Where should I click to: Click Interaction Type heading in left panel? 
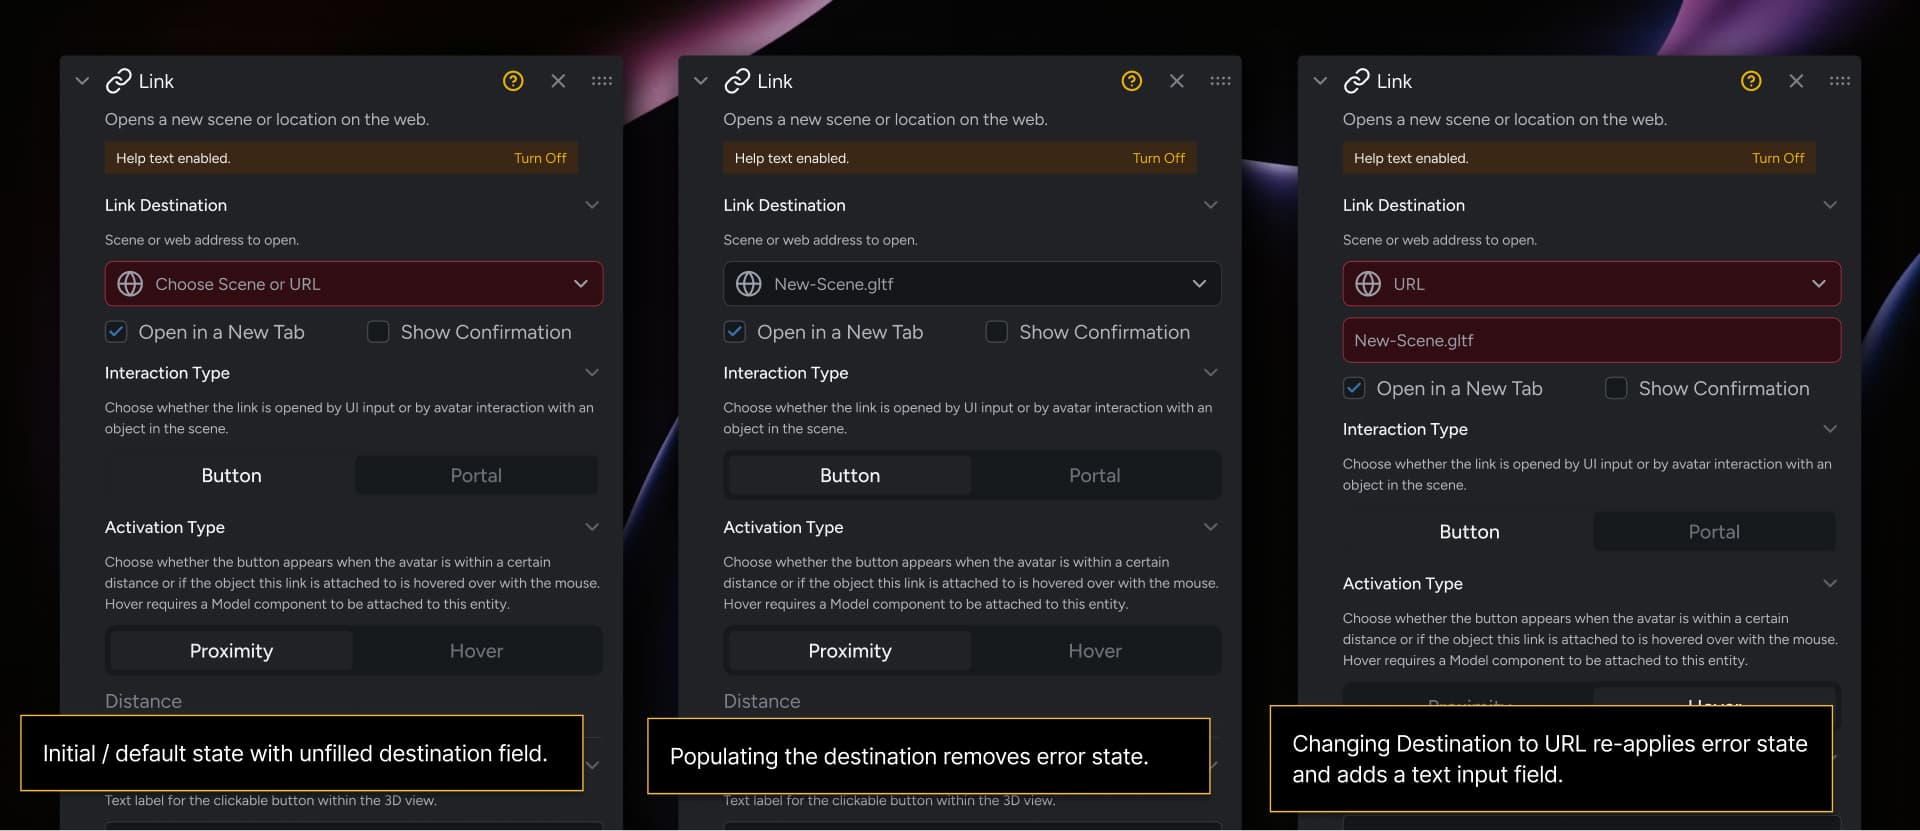click(x=167, y=373)
